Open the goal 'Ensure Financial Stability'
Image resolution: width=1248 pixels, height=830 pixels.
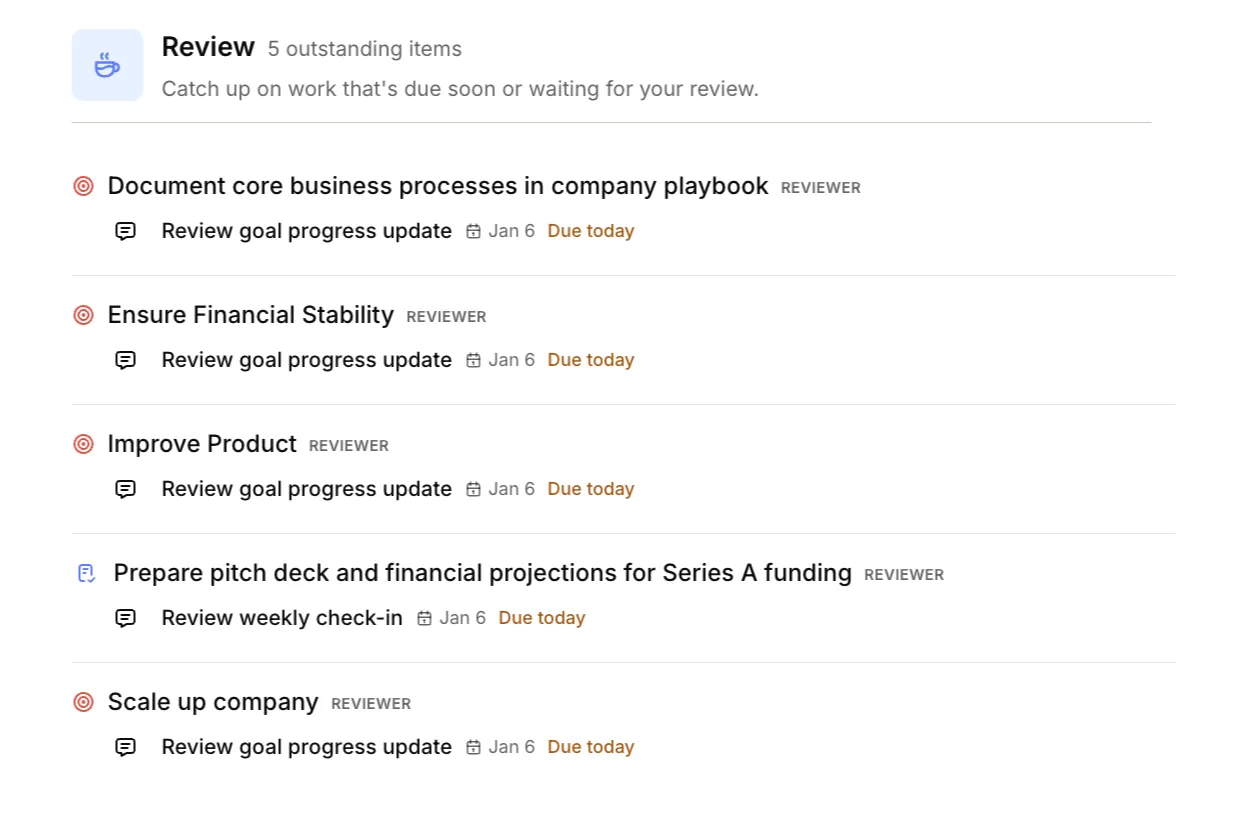(x=250, y=315)
